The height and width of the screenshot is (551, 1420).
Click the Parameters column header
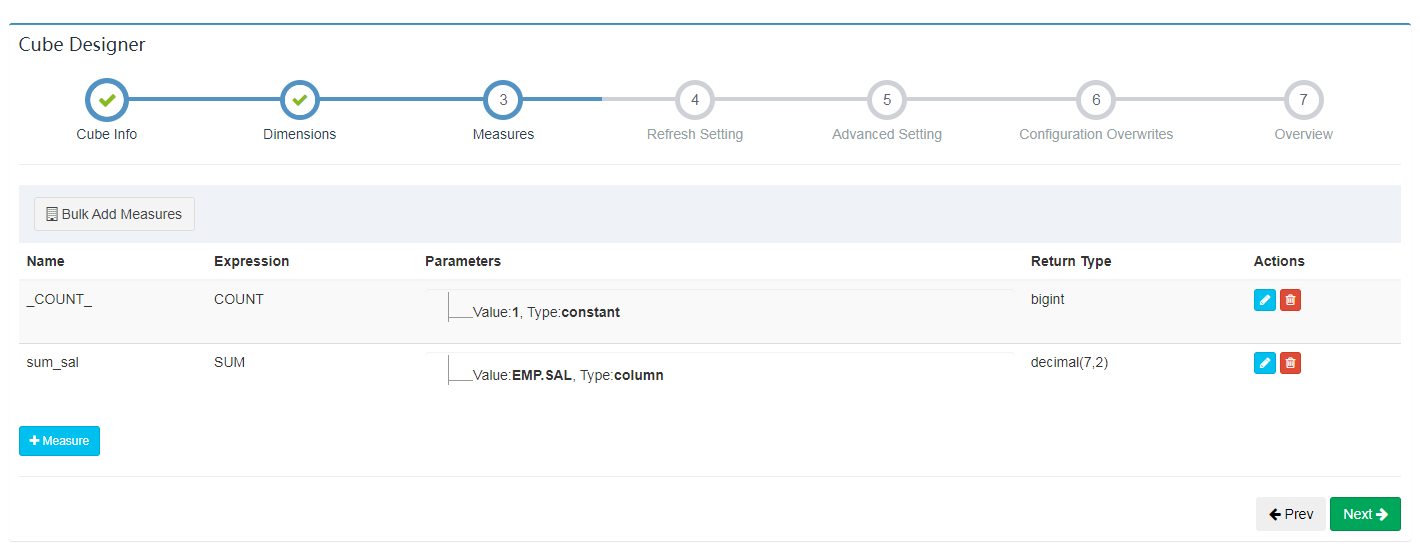[x=463, y=261]
